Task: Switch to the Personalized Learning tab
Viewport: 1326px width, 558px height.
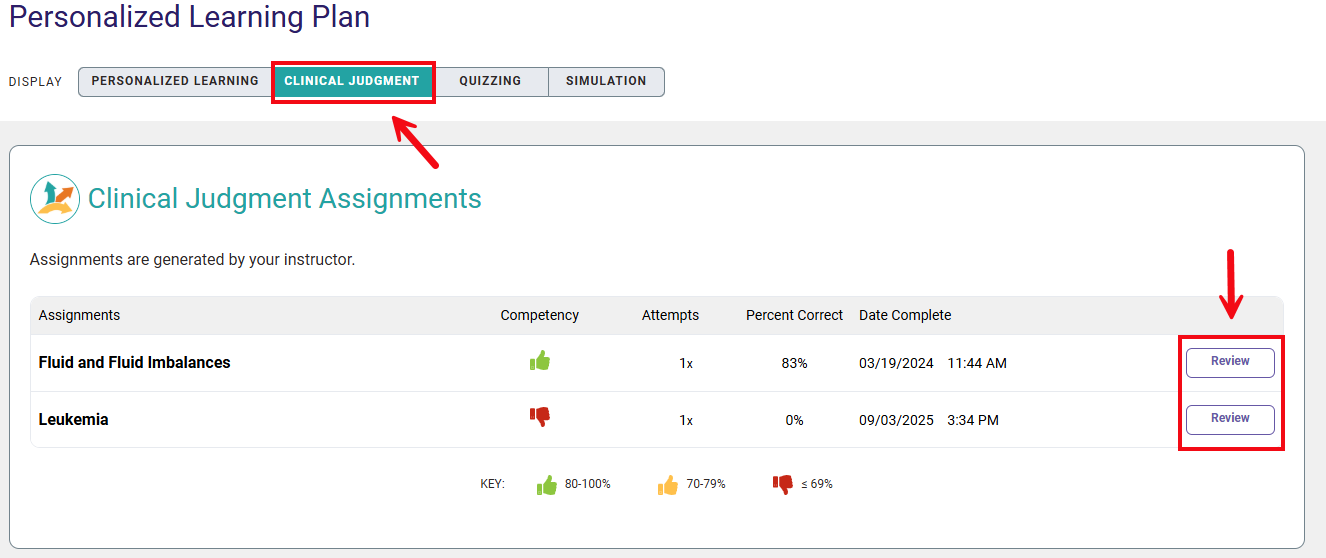Action: coord(175,82)
